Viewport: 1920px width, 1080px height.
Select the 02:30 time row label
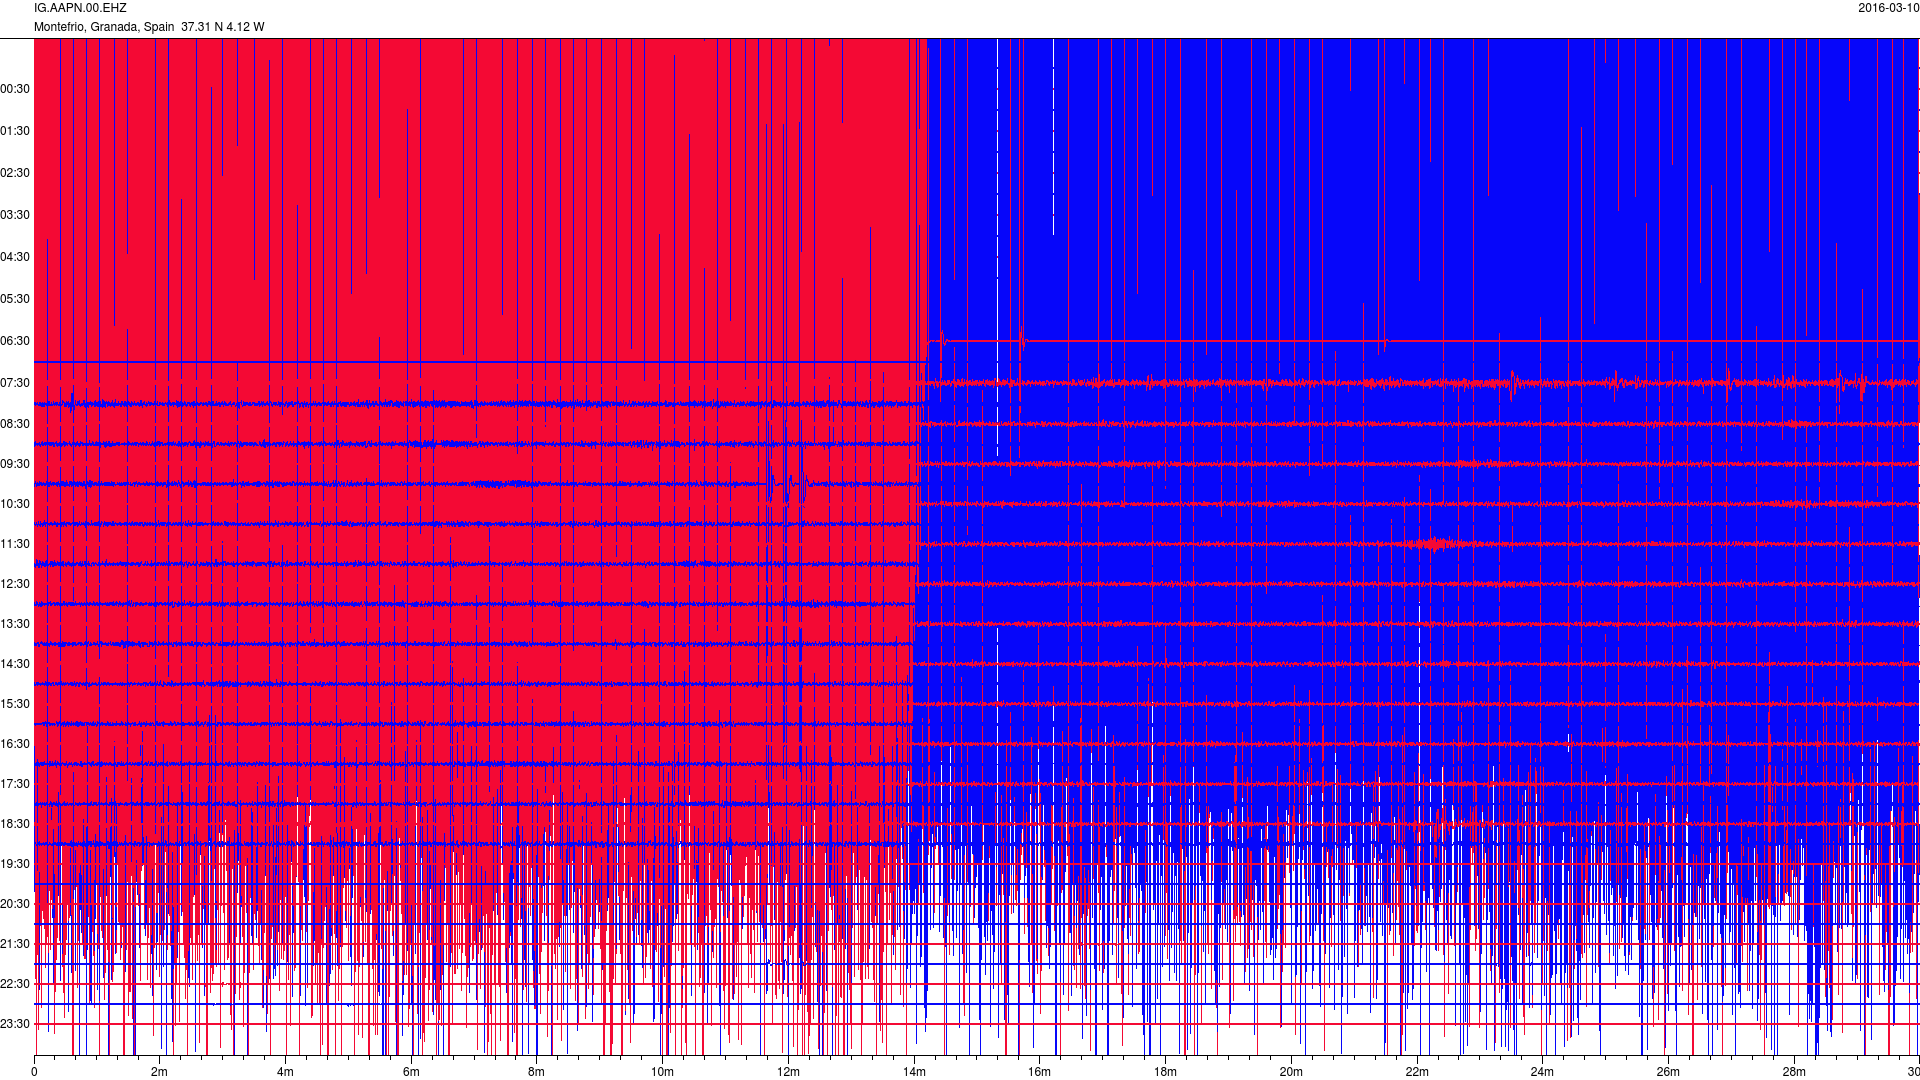(x=15, y=173)
